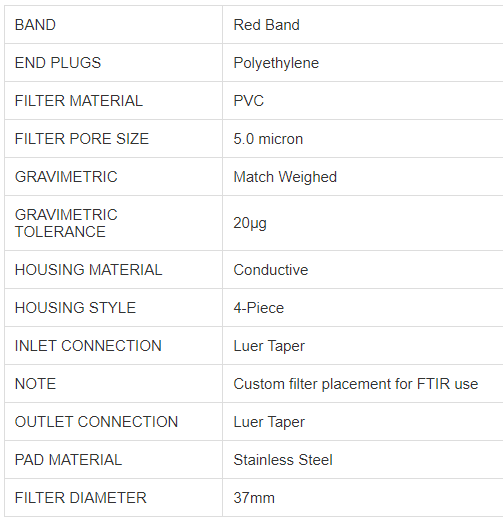Click the OUTLET CONNECTION label
503x519 pixels.
(96, 422)
